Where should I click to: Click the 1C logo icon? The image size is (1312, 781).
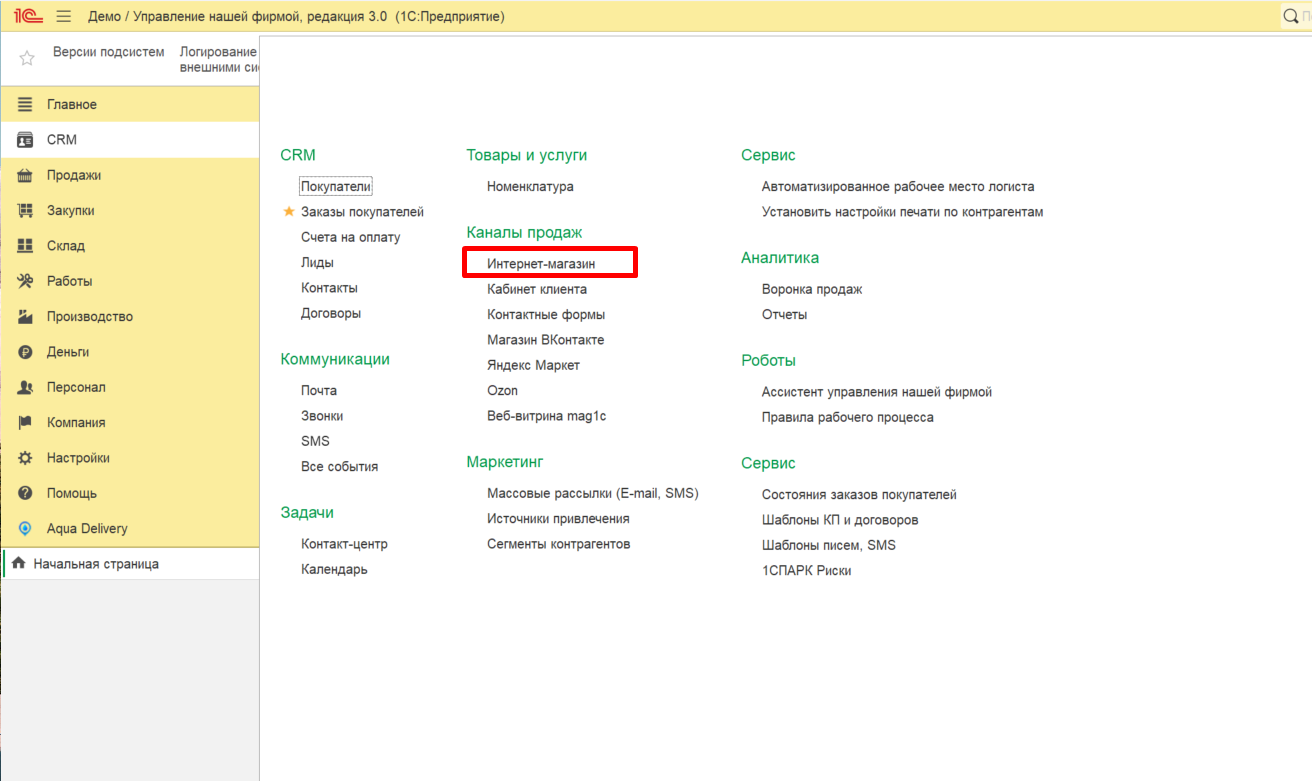point(28,16)
